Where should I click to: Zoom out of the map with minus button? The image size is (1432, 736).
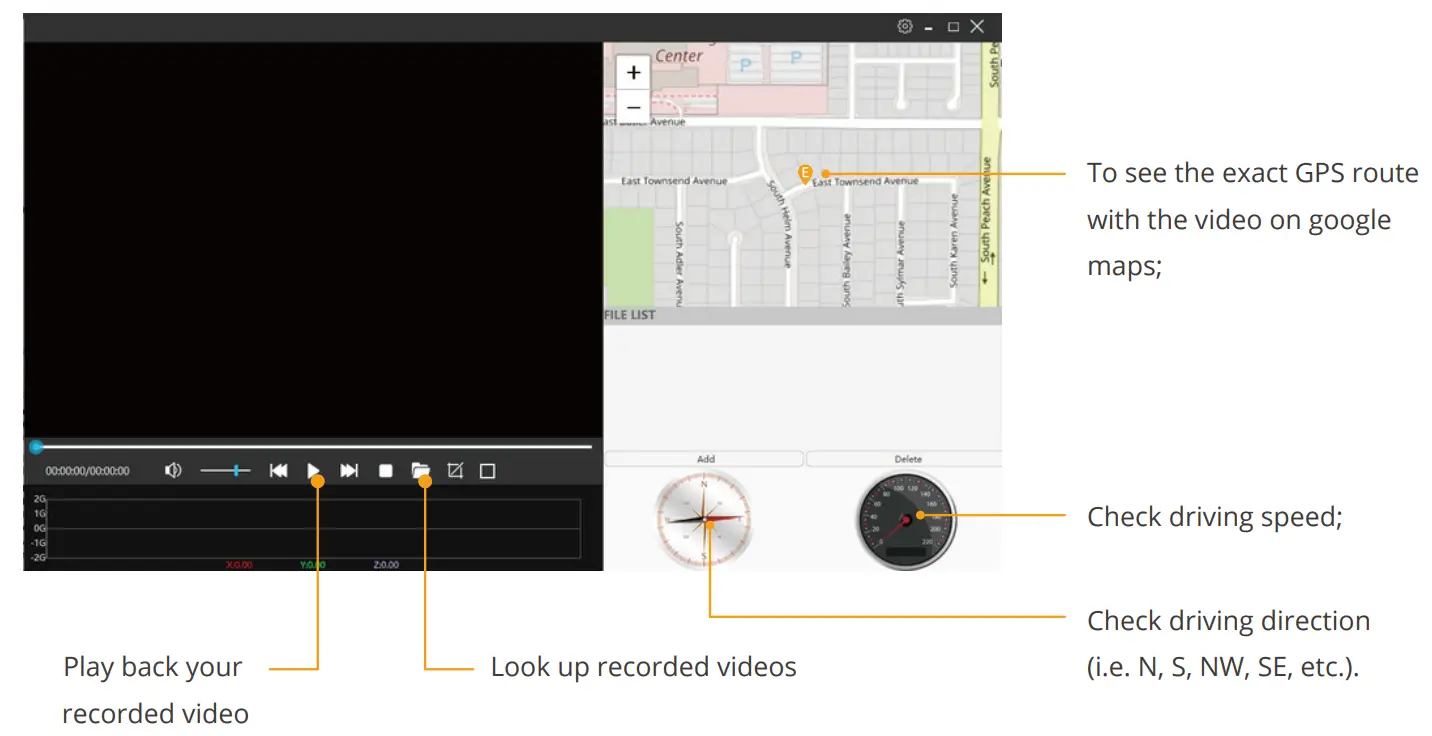click(x=633, y=107)
